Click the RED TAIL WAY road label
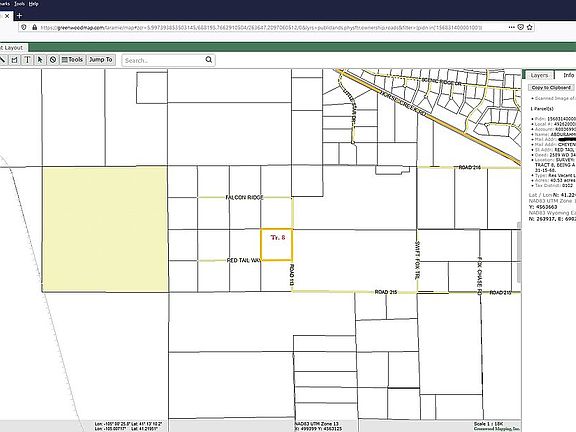This screenshot has height=432, width=576. pyautogui.click(x=244, y=260)
